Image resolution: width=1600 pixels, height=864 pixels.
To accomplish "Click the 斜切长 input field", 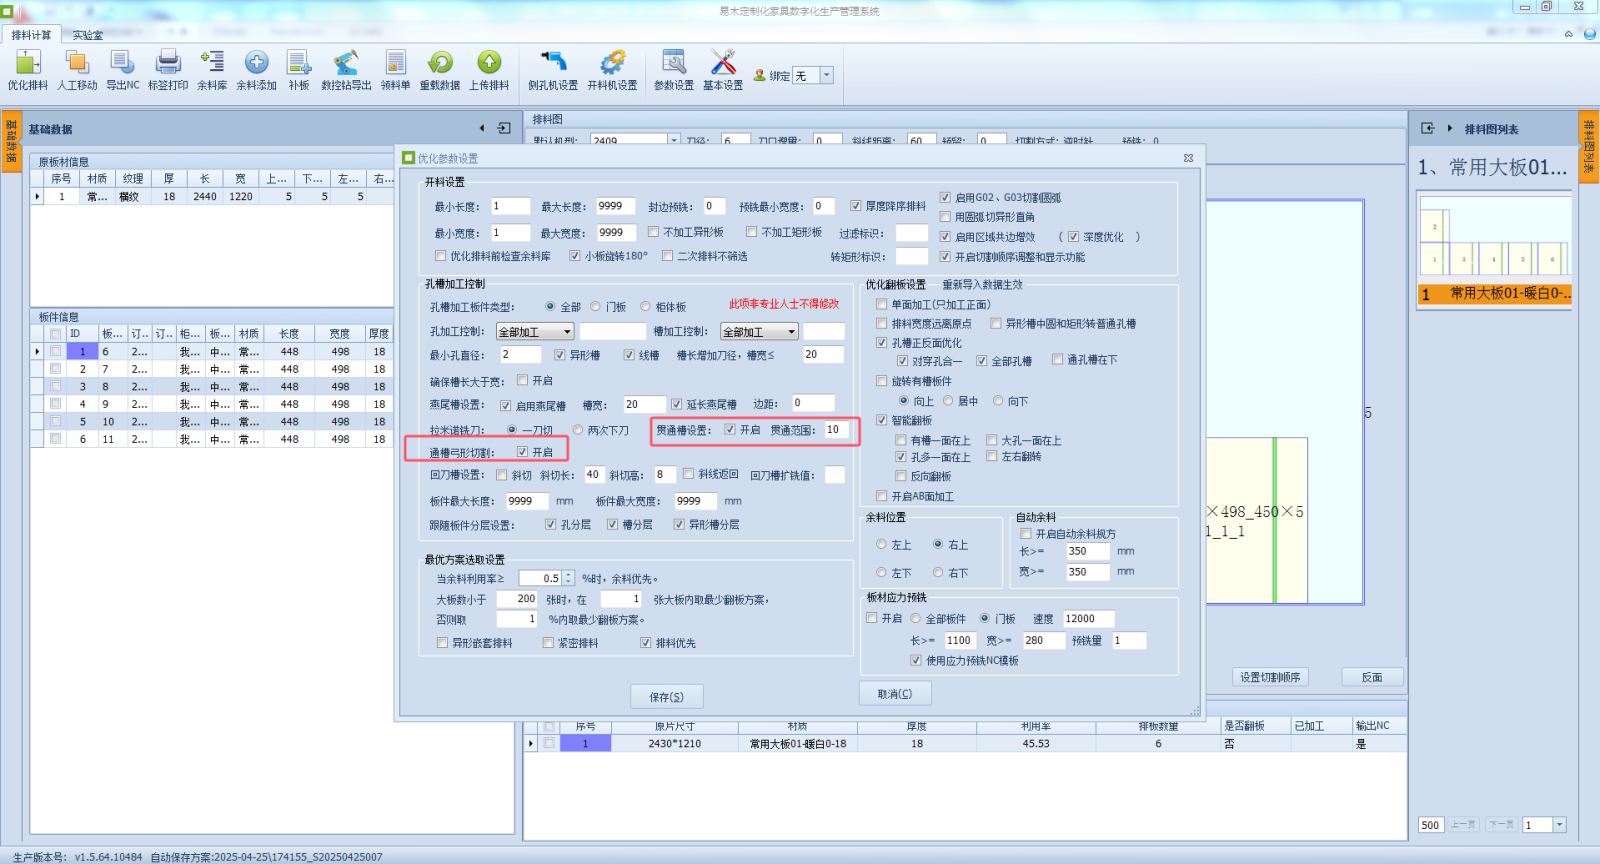I will click(x=594, y=475).
